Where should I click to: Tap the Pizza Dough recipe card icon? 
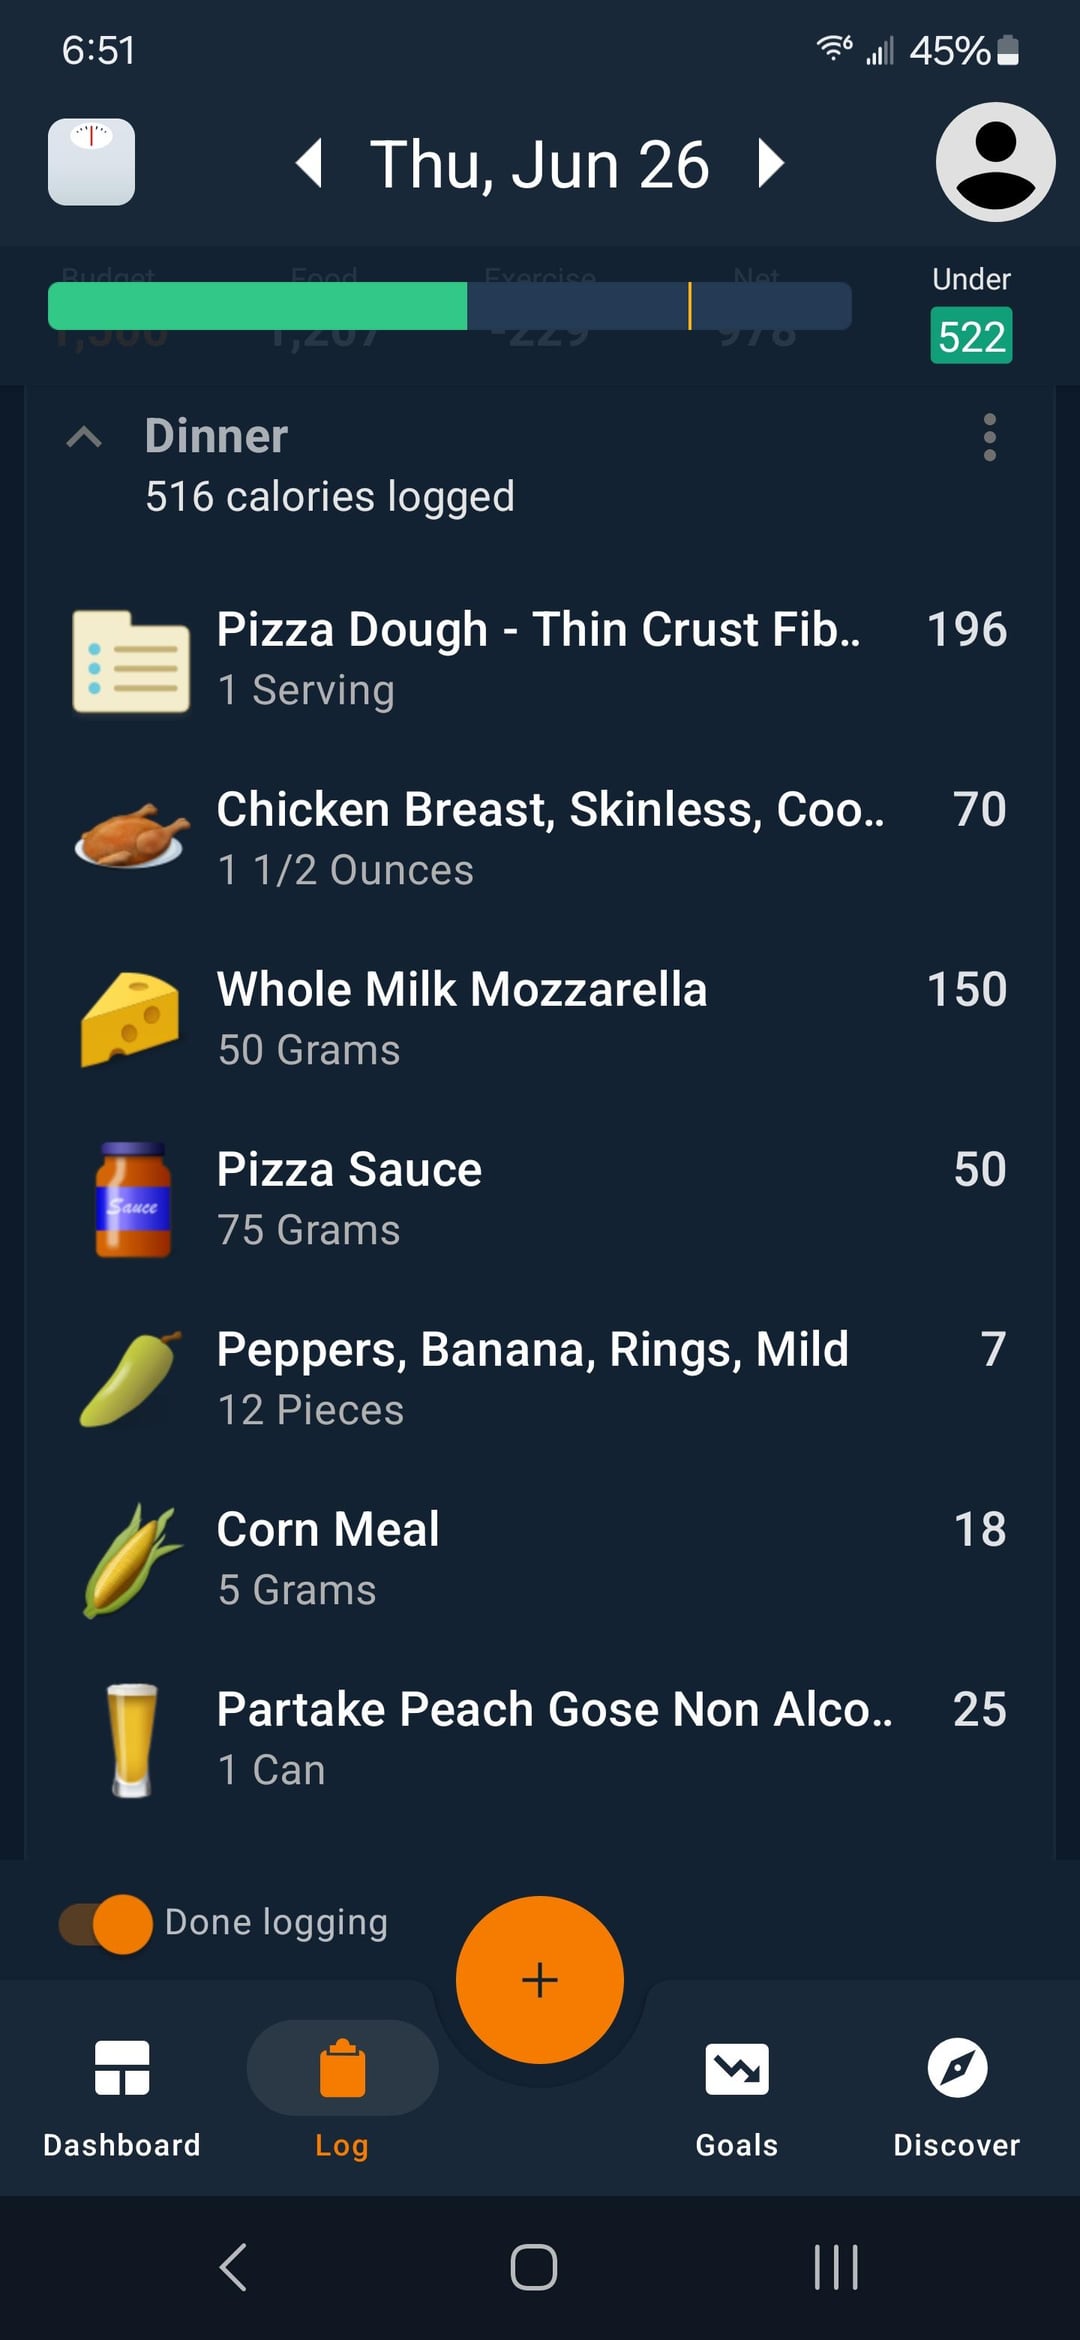(131, 660)
